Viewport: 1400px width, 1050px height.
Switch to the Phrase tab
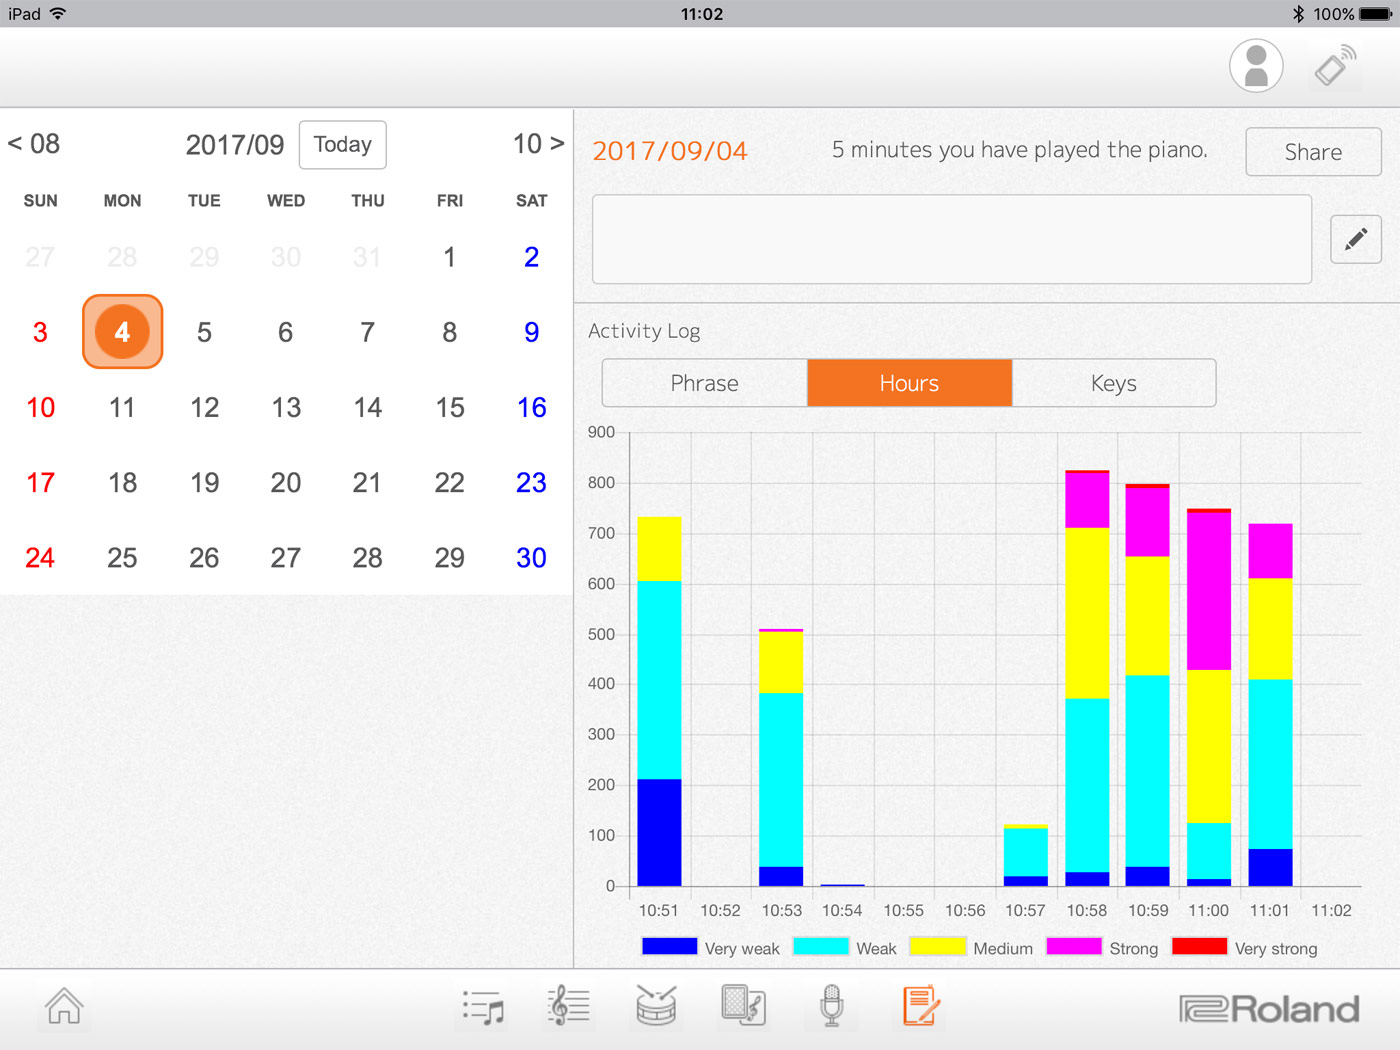(705, 383)
